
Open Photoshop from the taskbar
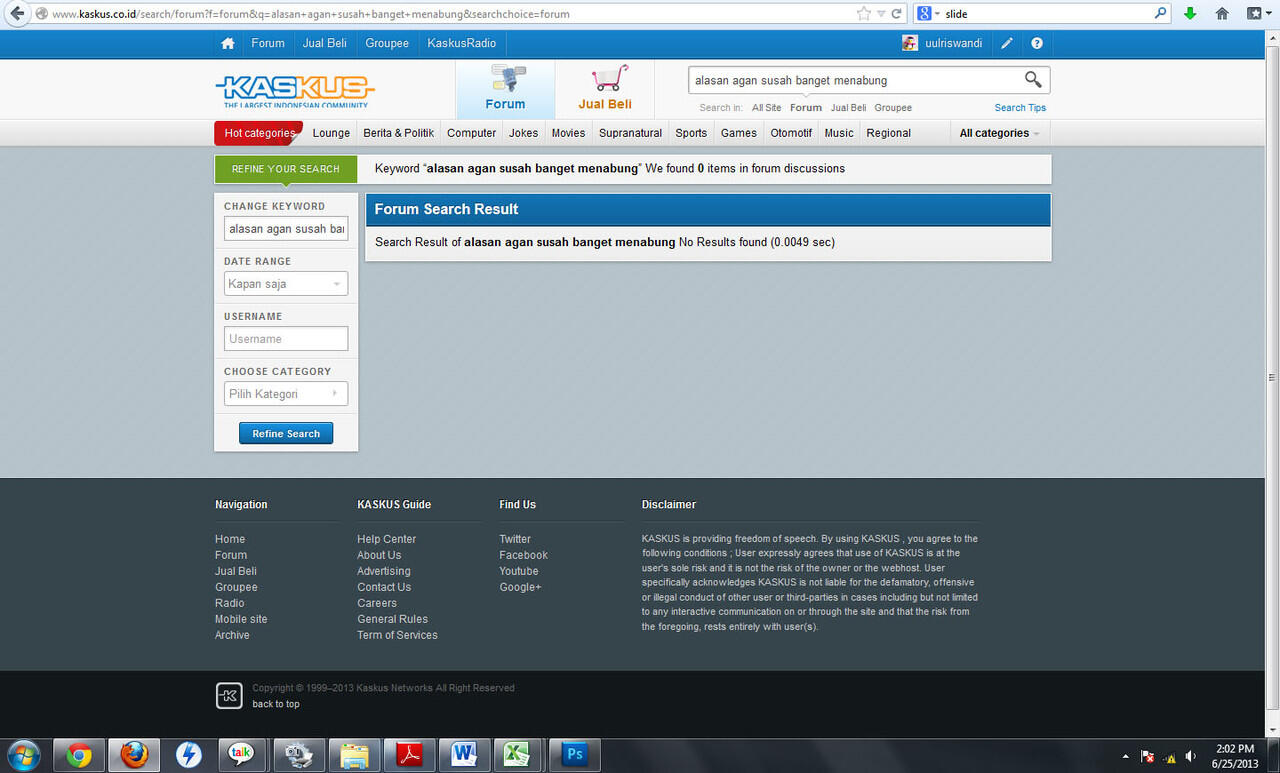(x=575, y=755)
